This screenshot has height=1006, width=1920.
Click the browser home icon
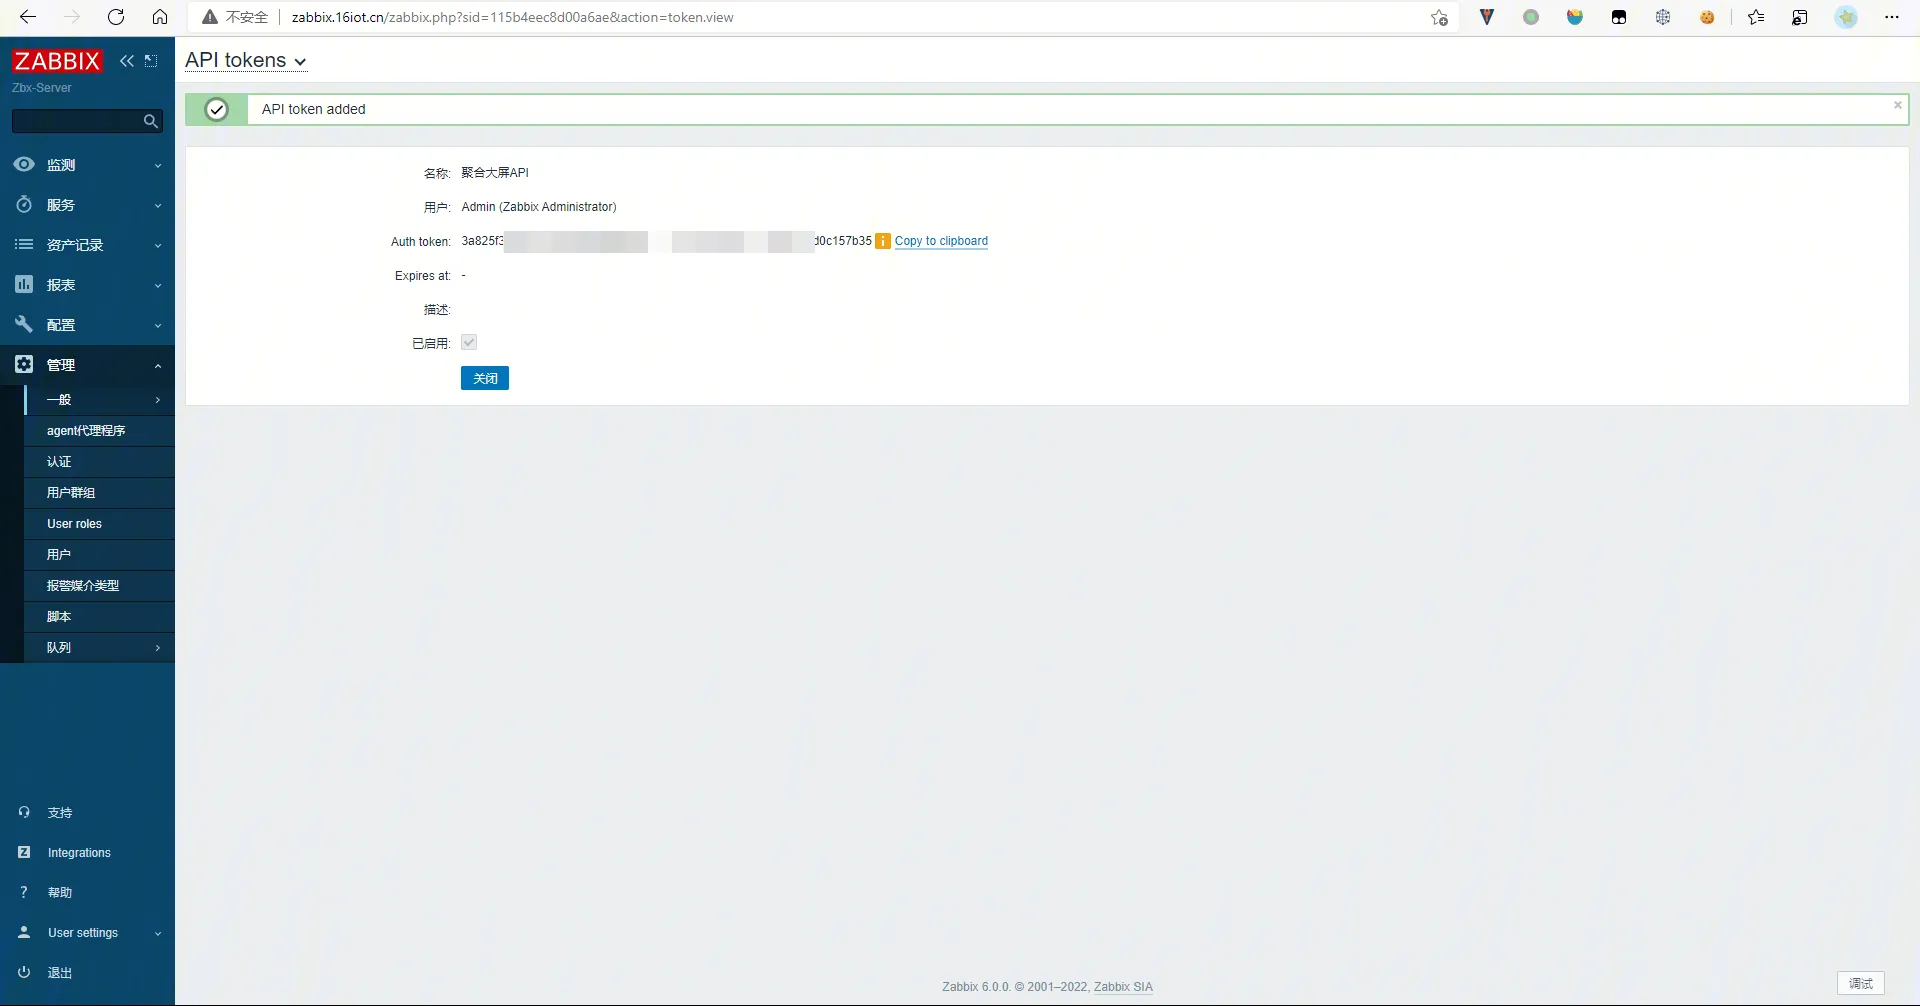[x=160, y=17]
